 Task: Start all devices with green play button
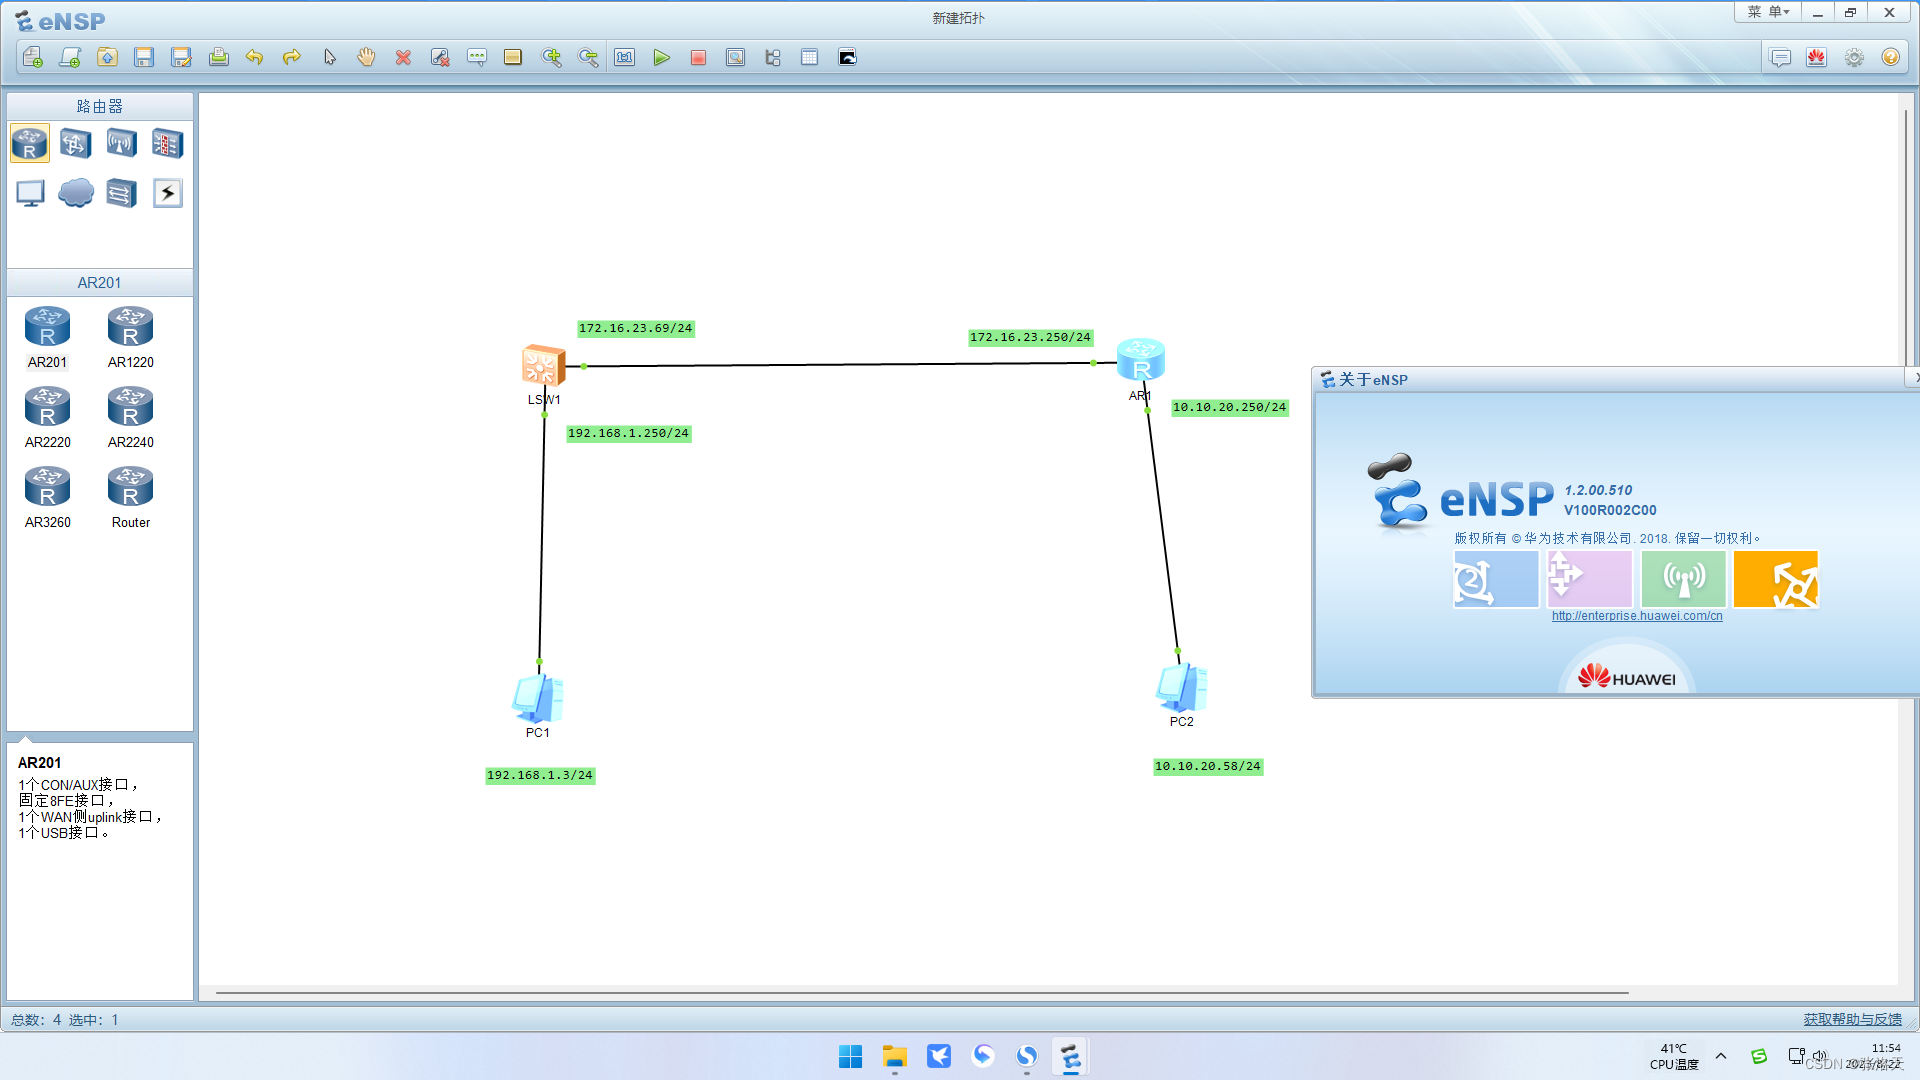coord(661,58)
